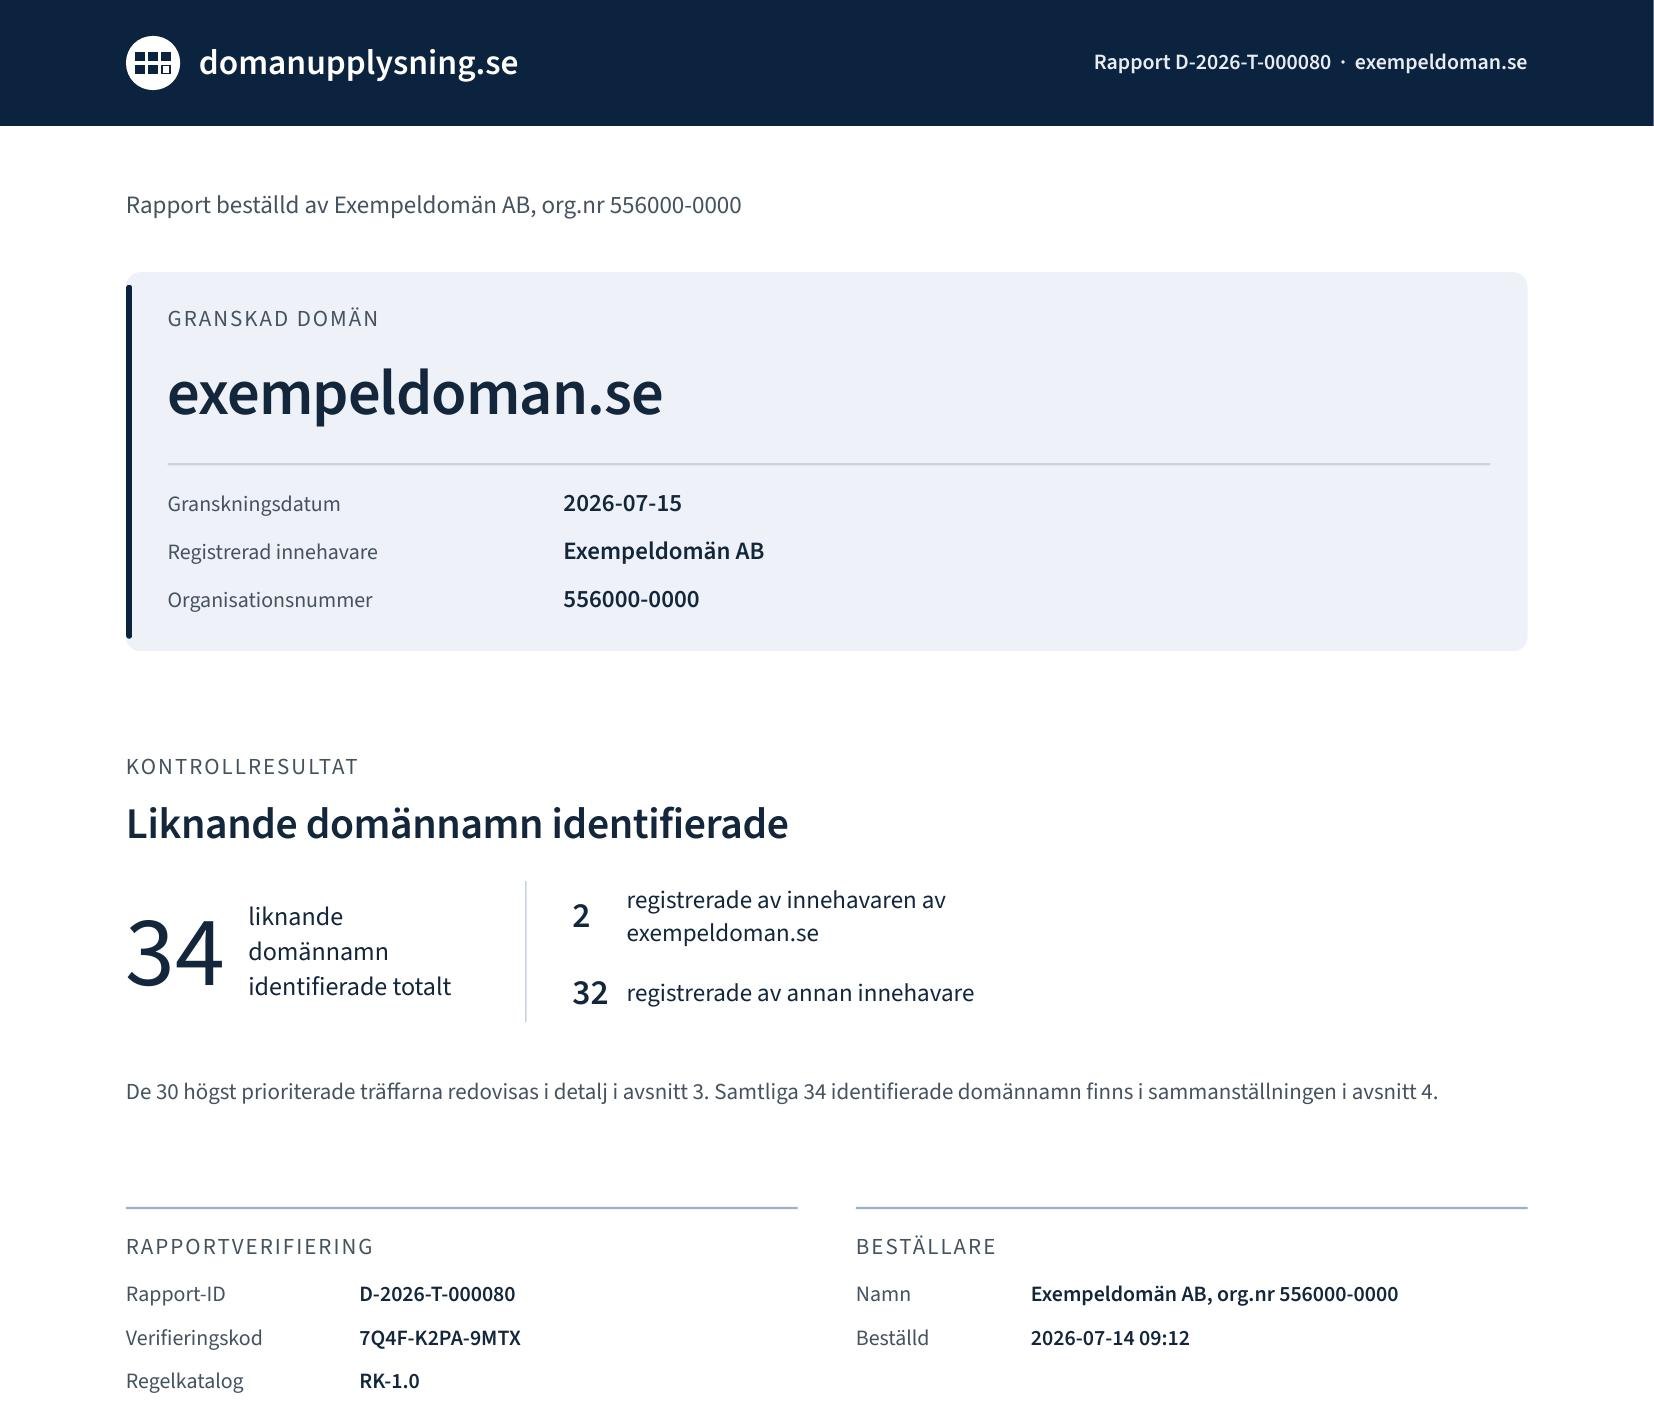Click 'Liknande domännamn identifierade' heading

[457, 824]
